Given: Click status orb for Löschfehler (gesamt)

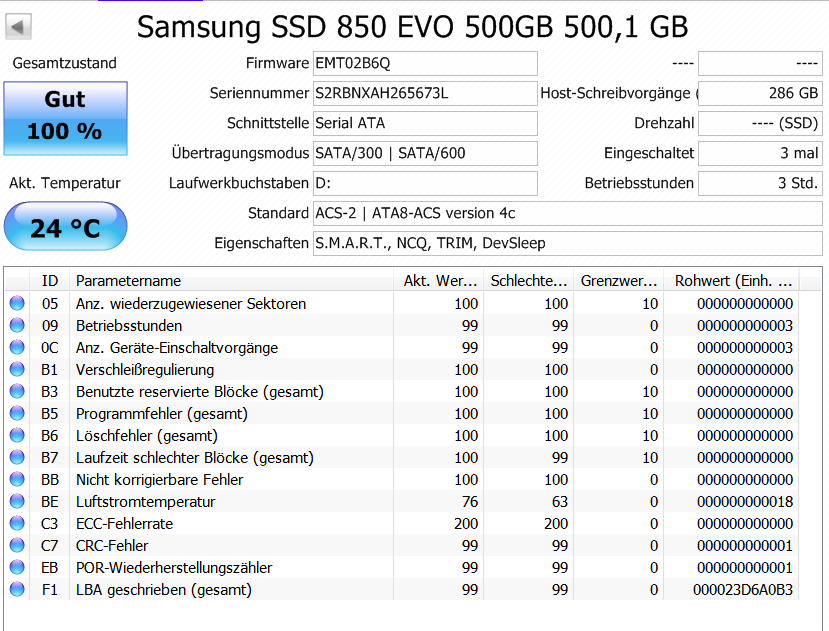Looking at the screenshot, I should [x=17, y=435].
